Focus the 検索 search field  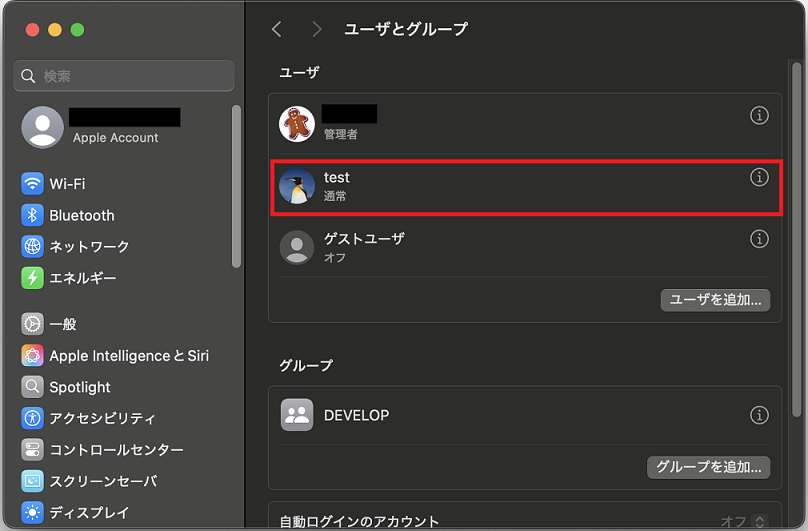pyautogui.click(x=124, y=76)
